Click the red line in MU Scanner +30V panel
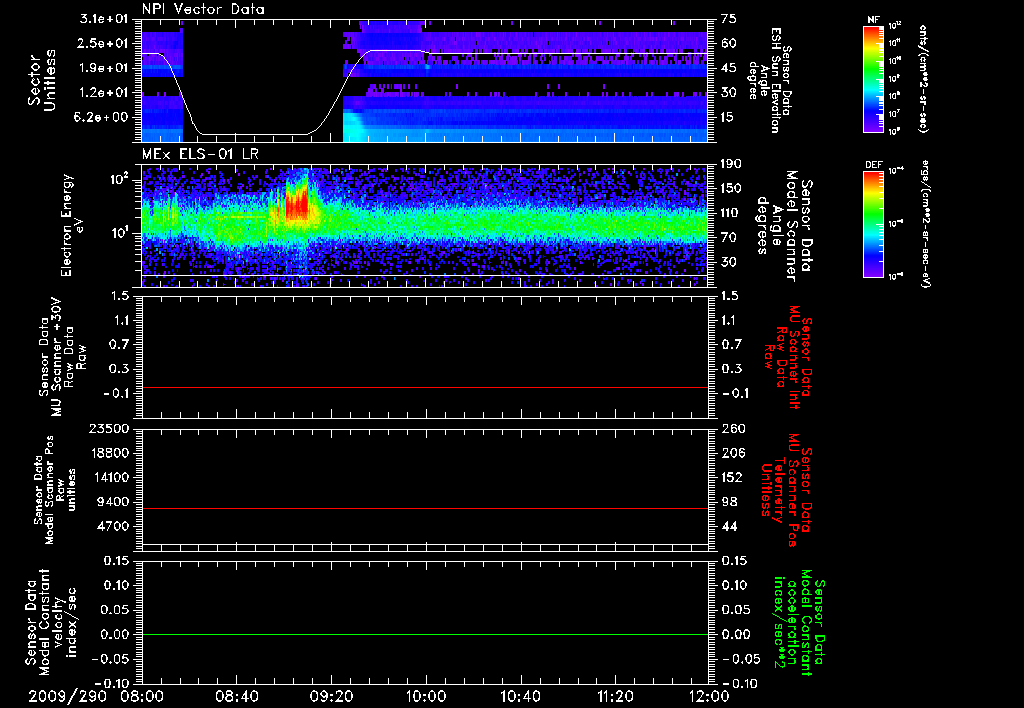 point(425,387)
